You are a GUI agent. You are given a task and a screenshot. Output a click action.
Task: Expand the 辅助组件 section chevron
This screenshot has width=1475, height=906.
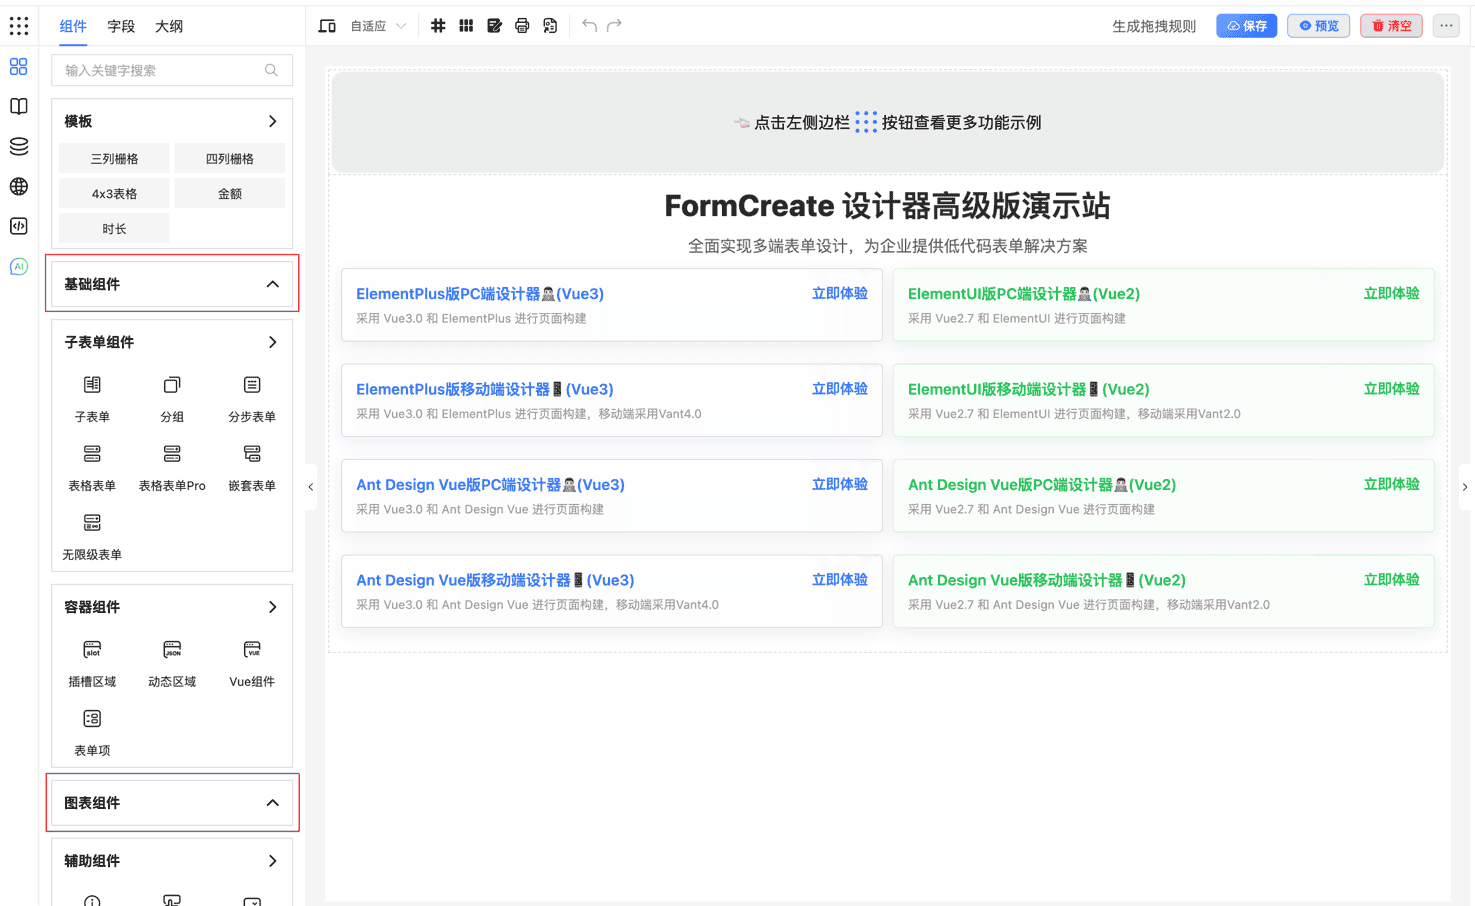pyautogui.click(x=272, y=861)
